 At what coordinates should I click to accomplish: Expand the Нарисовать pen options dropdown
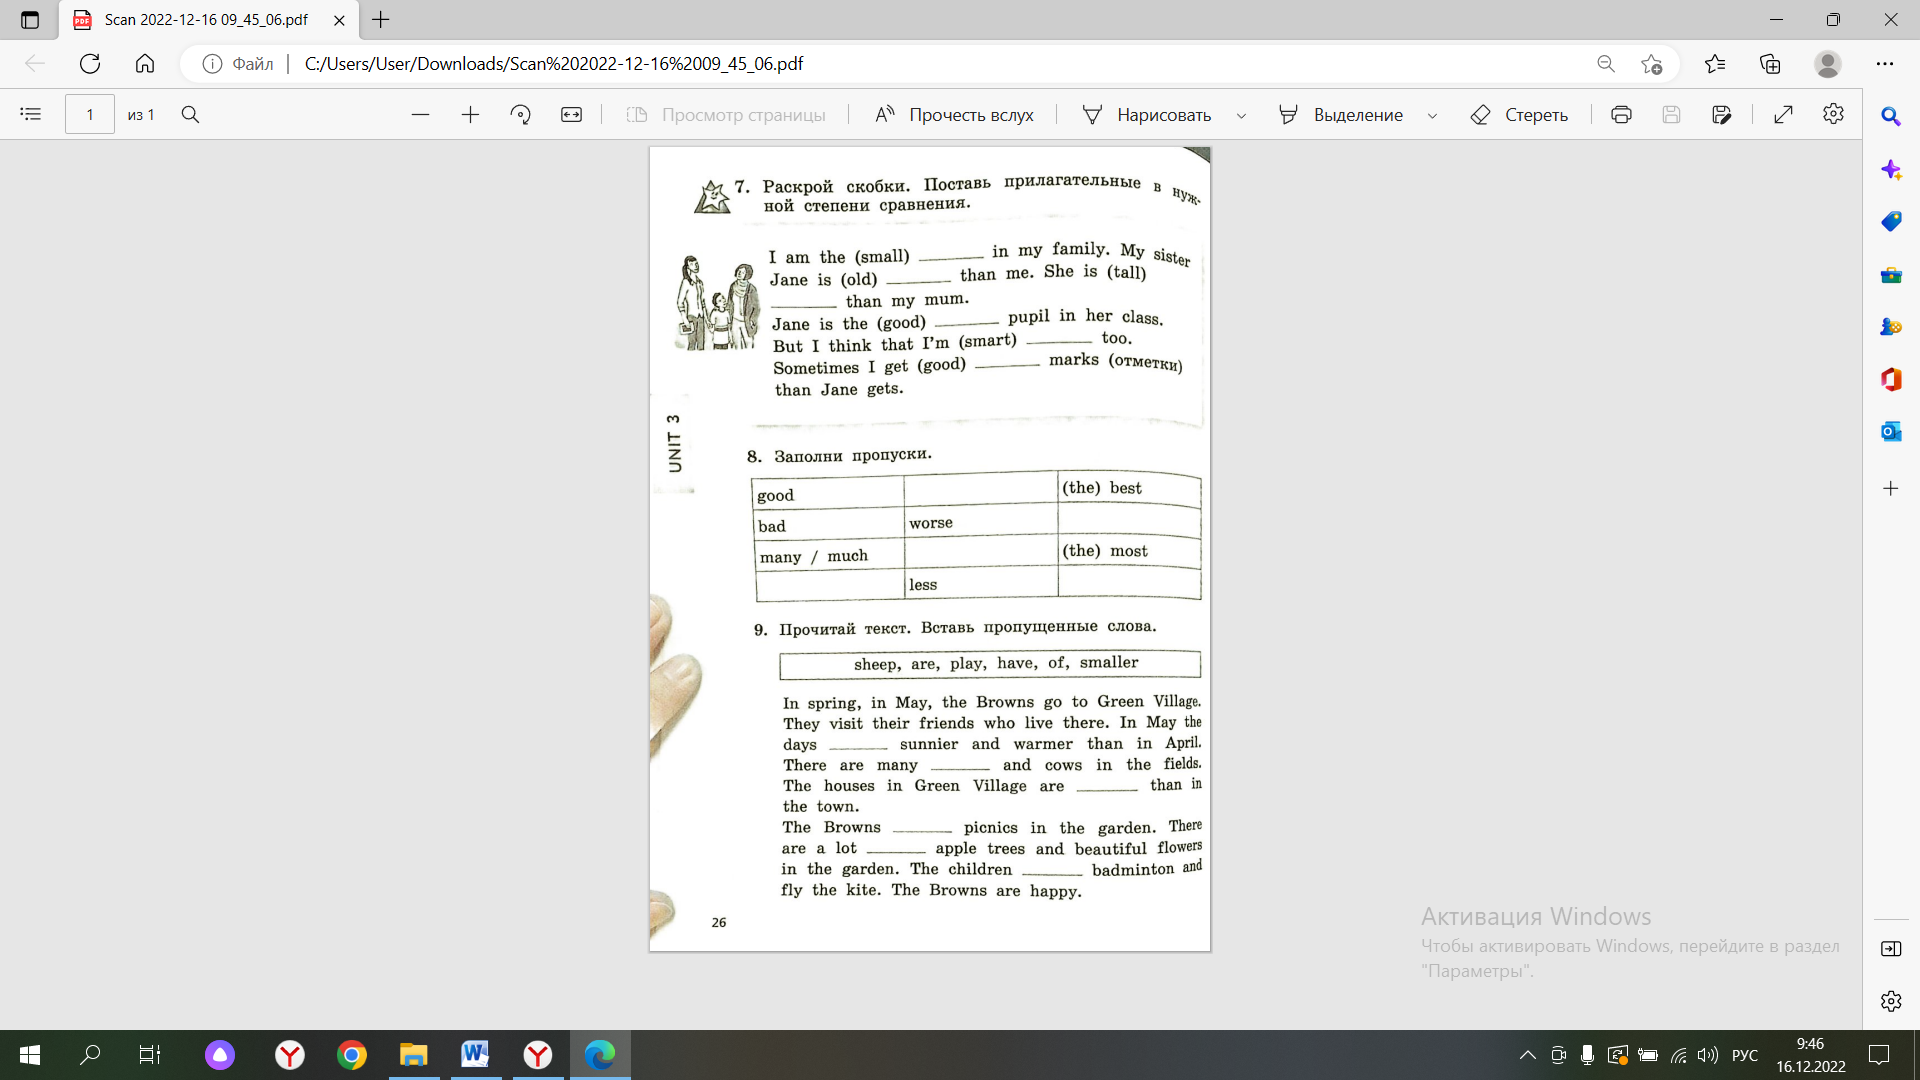[x=1241, y=115]
